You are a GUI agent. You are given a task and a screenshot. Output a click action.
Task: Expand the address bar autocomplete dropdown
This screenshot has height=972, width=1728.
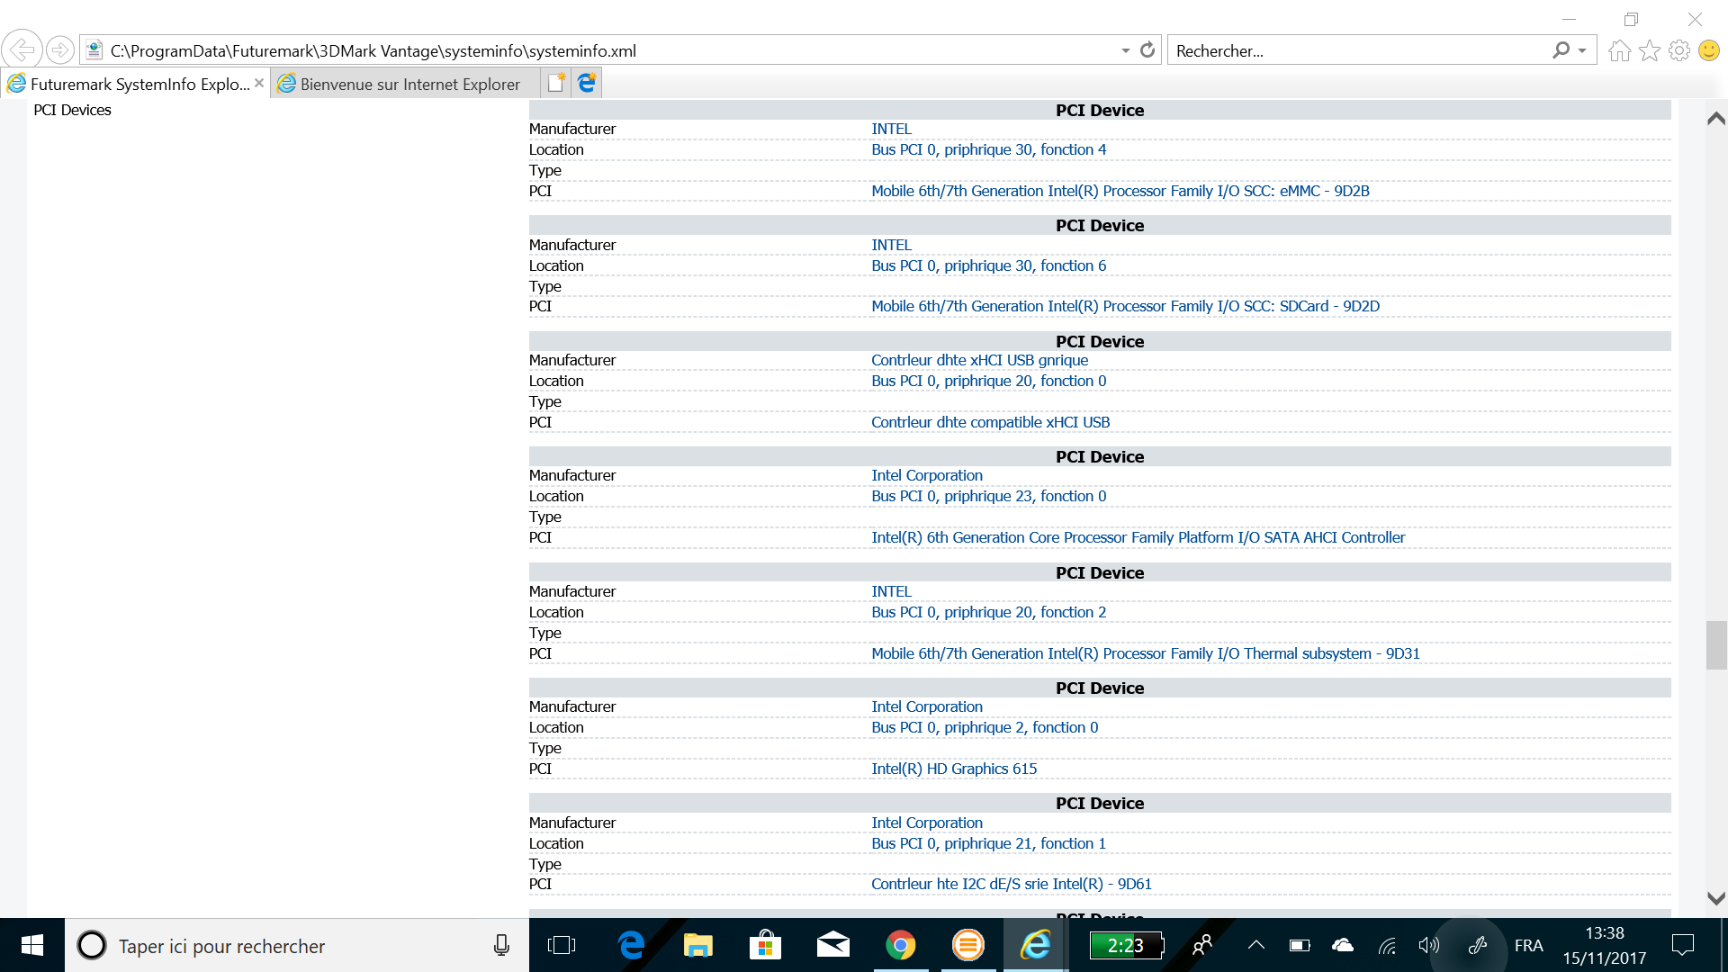coord(1125,50)
